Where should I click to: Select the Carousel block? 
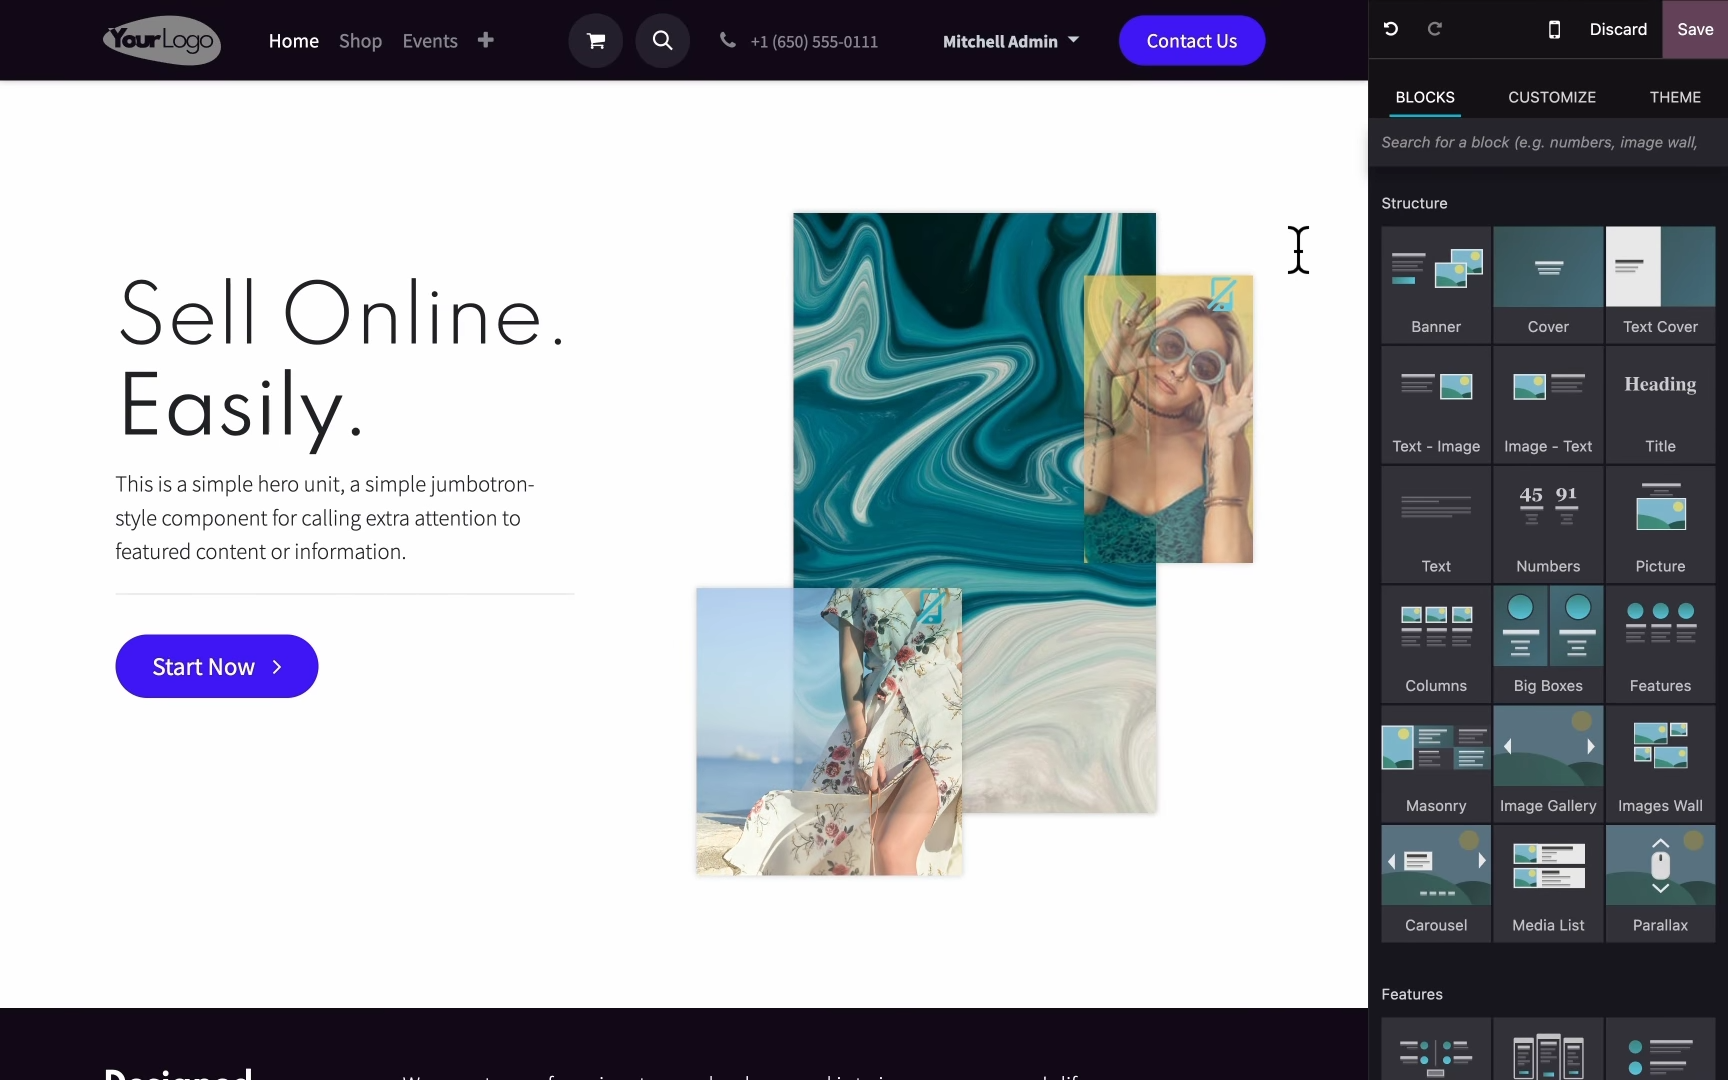click(1436, 884)
